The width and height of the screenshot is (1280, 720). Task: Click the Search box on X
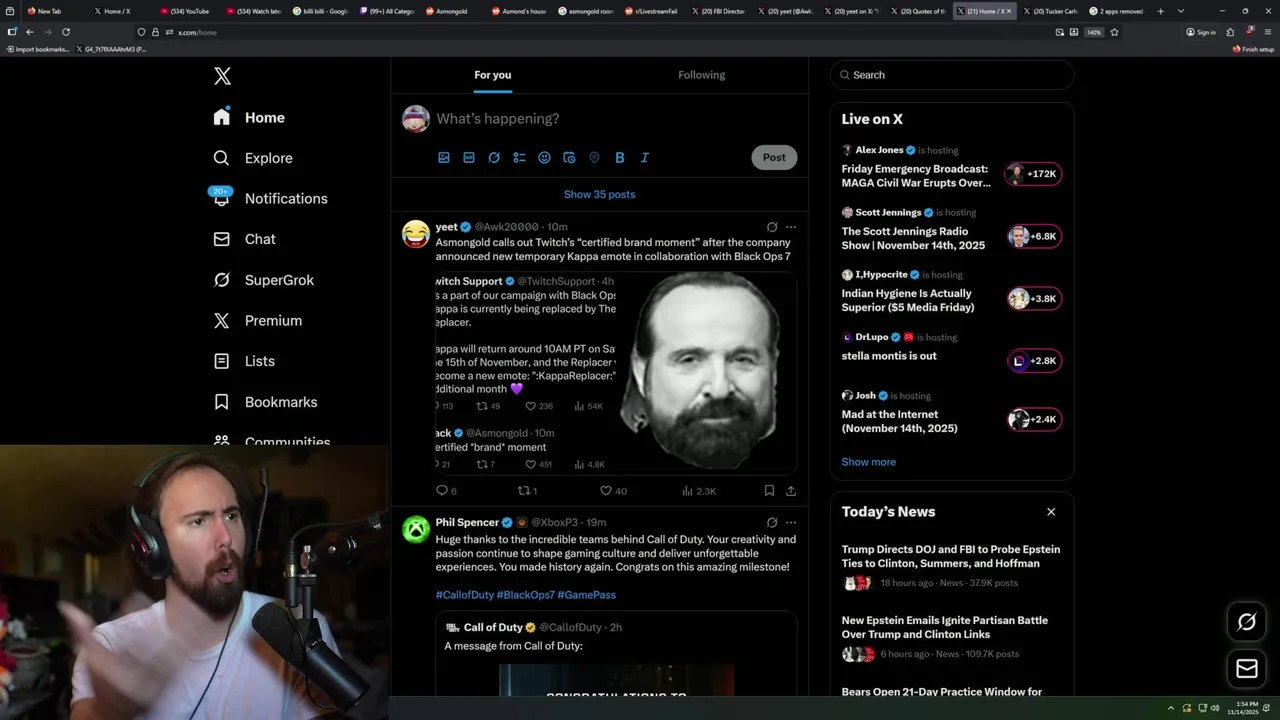coord(952,75)
